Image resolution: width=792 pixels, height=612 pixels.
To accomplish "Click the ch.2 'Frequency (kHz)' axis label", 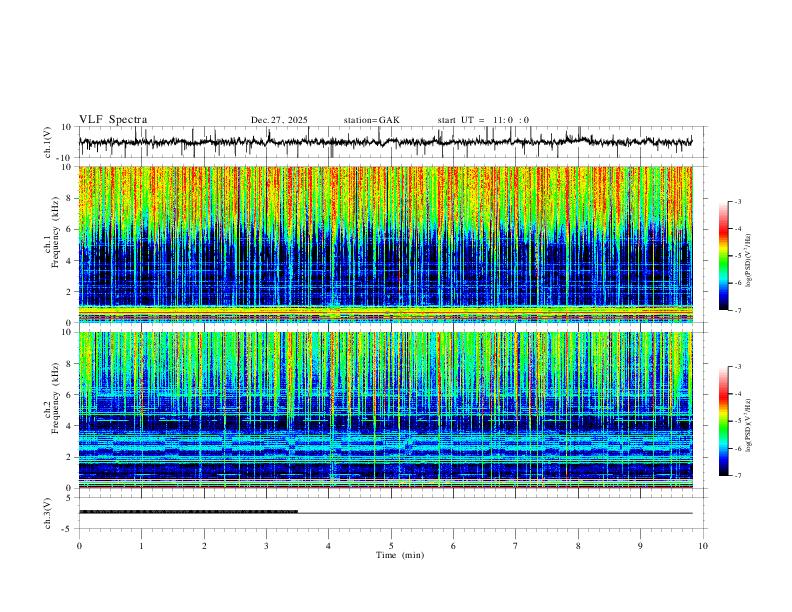I will tap(55, 398).
